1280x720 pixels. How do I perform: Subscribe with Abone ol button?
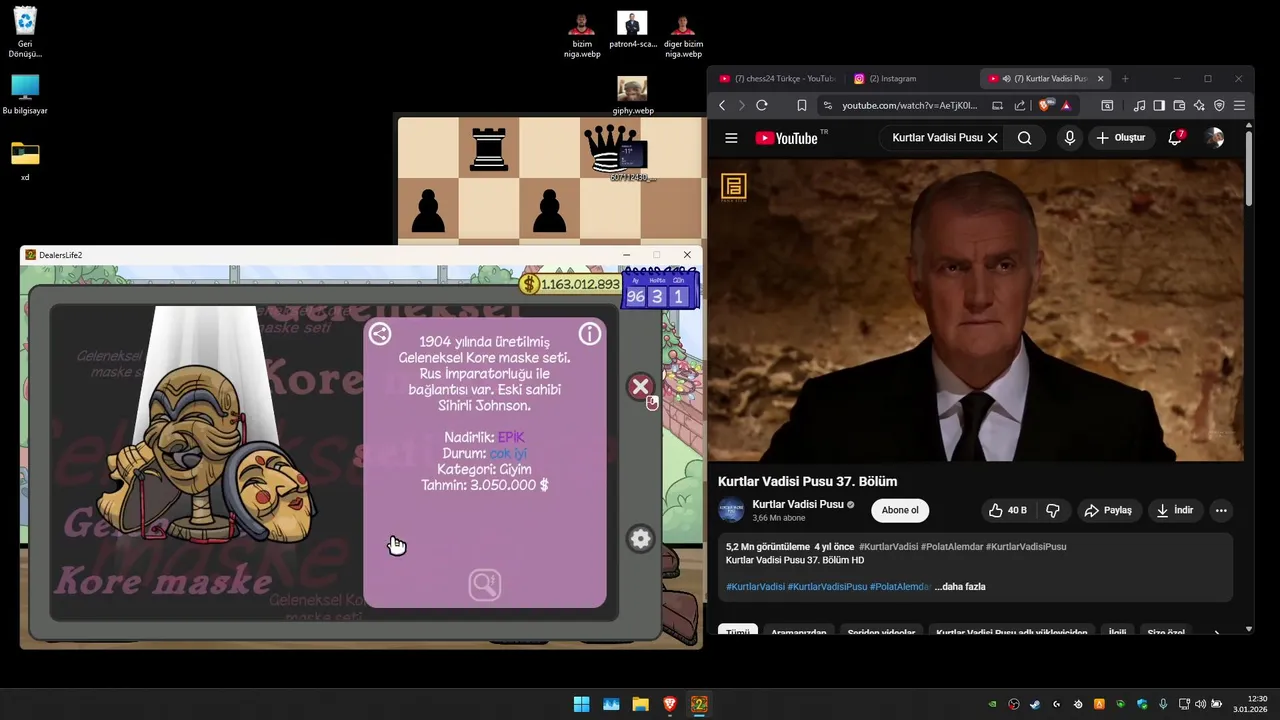click(x=900, y=510)
